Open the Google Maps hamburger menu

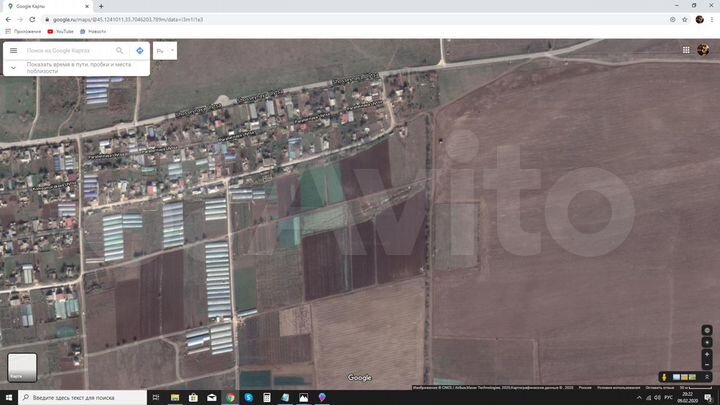(x=13, y=51)
